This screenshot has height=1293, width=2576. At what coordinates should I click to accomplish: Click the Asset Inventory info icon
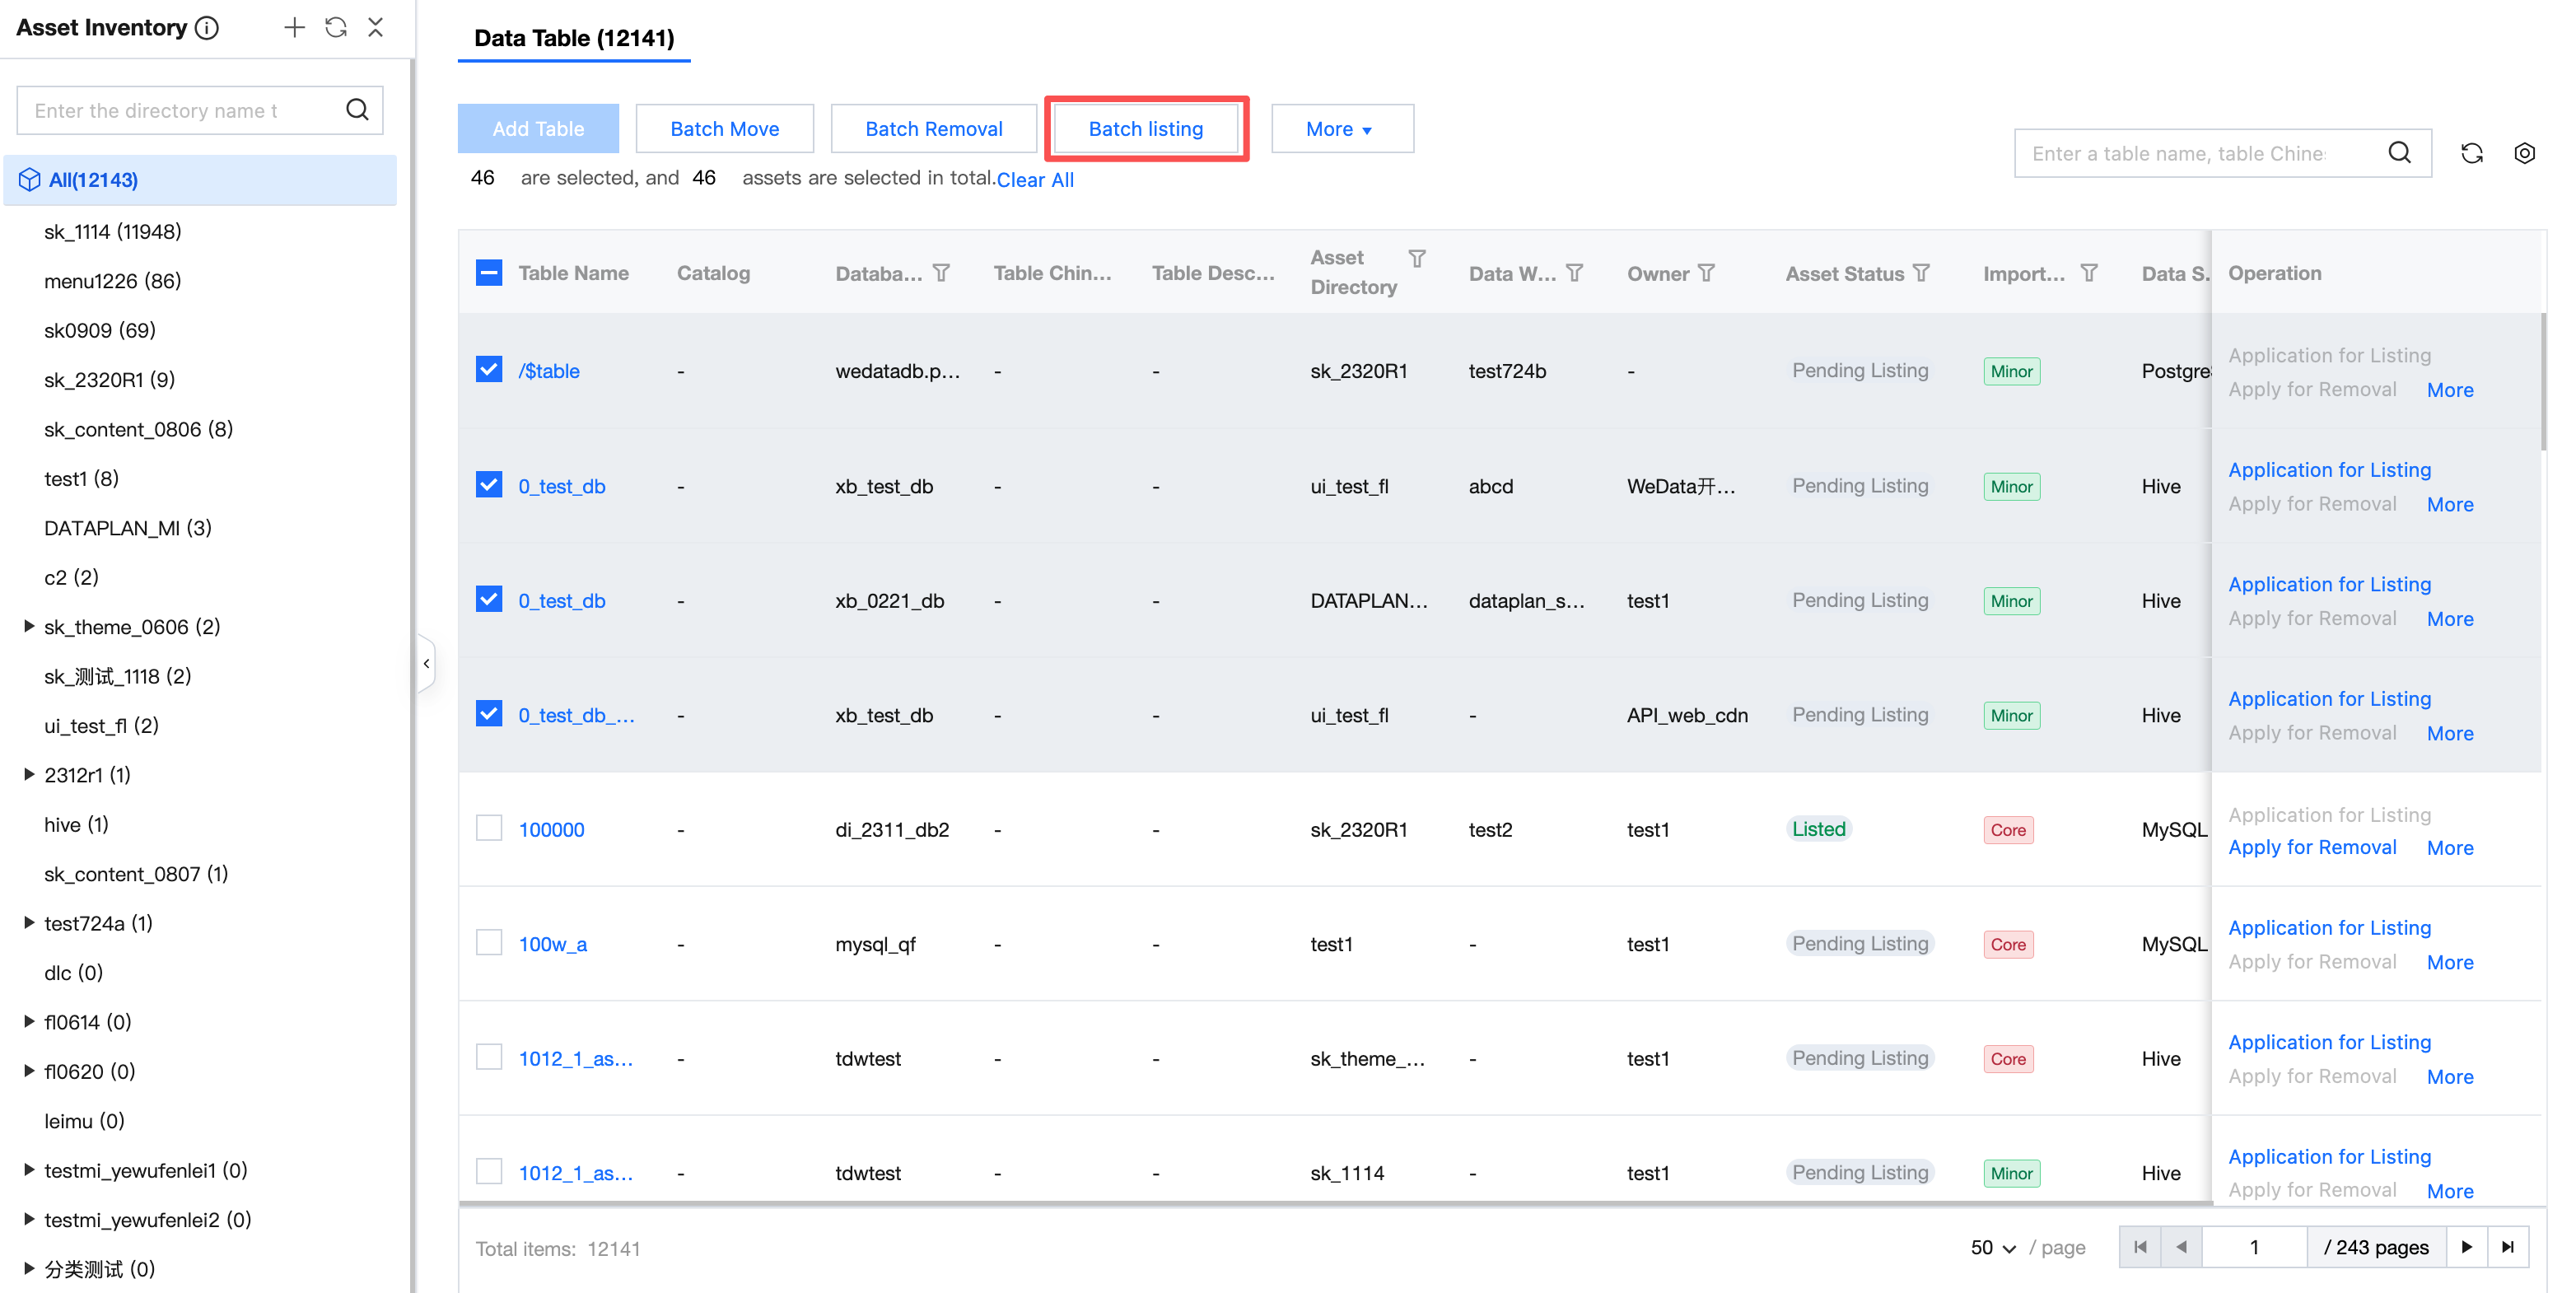[x=207, y=28]
